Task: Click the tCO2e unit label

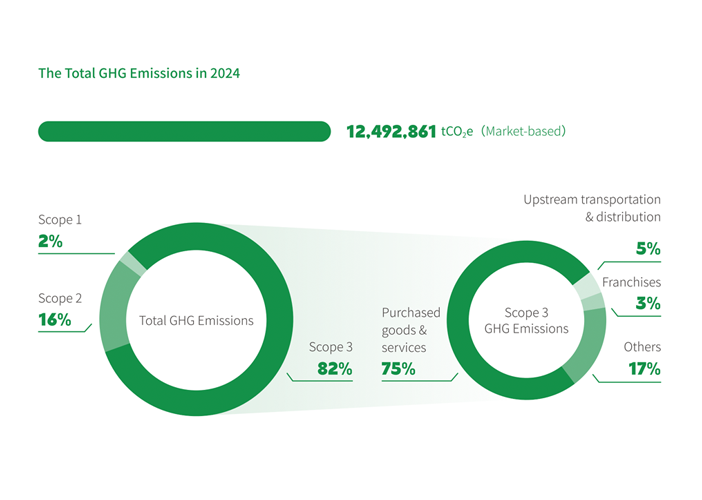Action: pos(457,132)
